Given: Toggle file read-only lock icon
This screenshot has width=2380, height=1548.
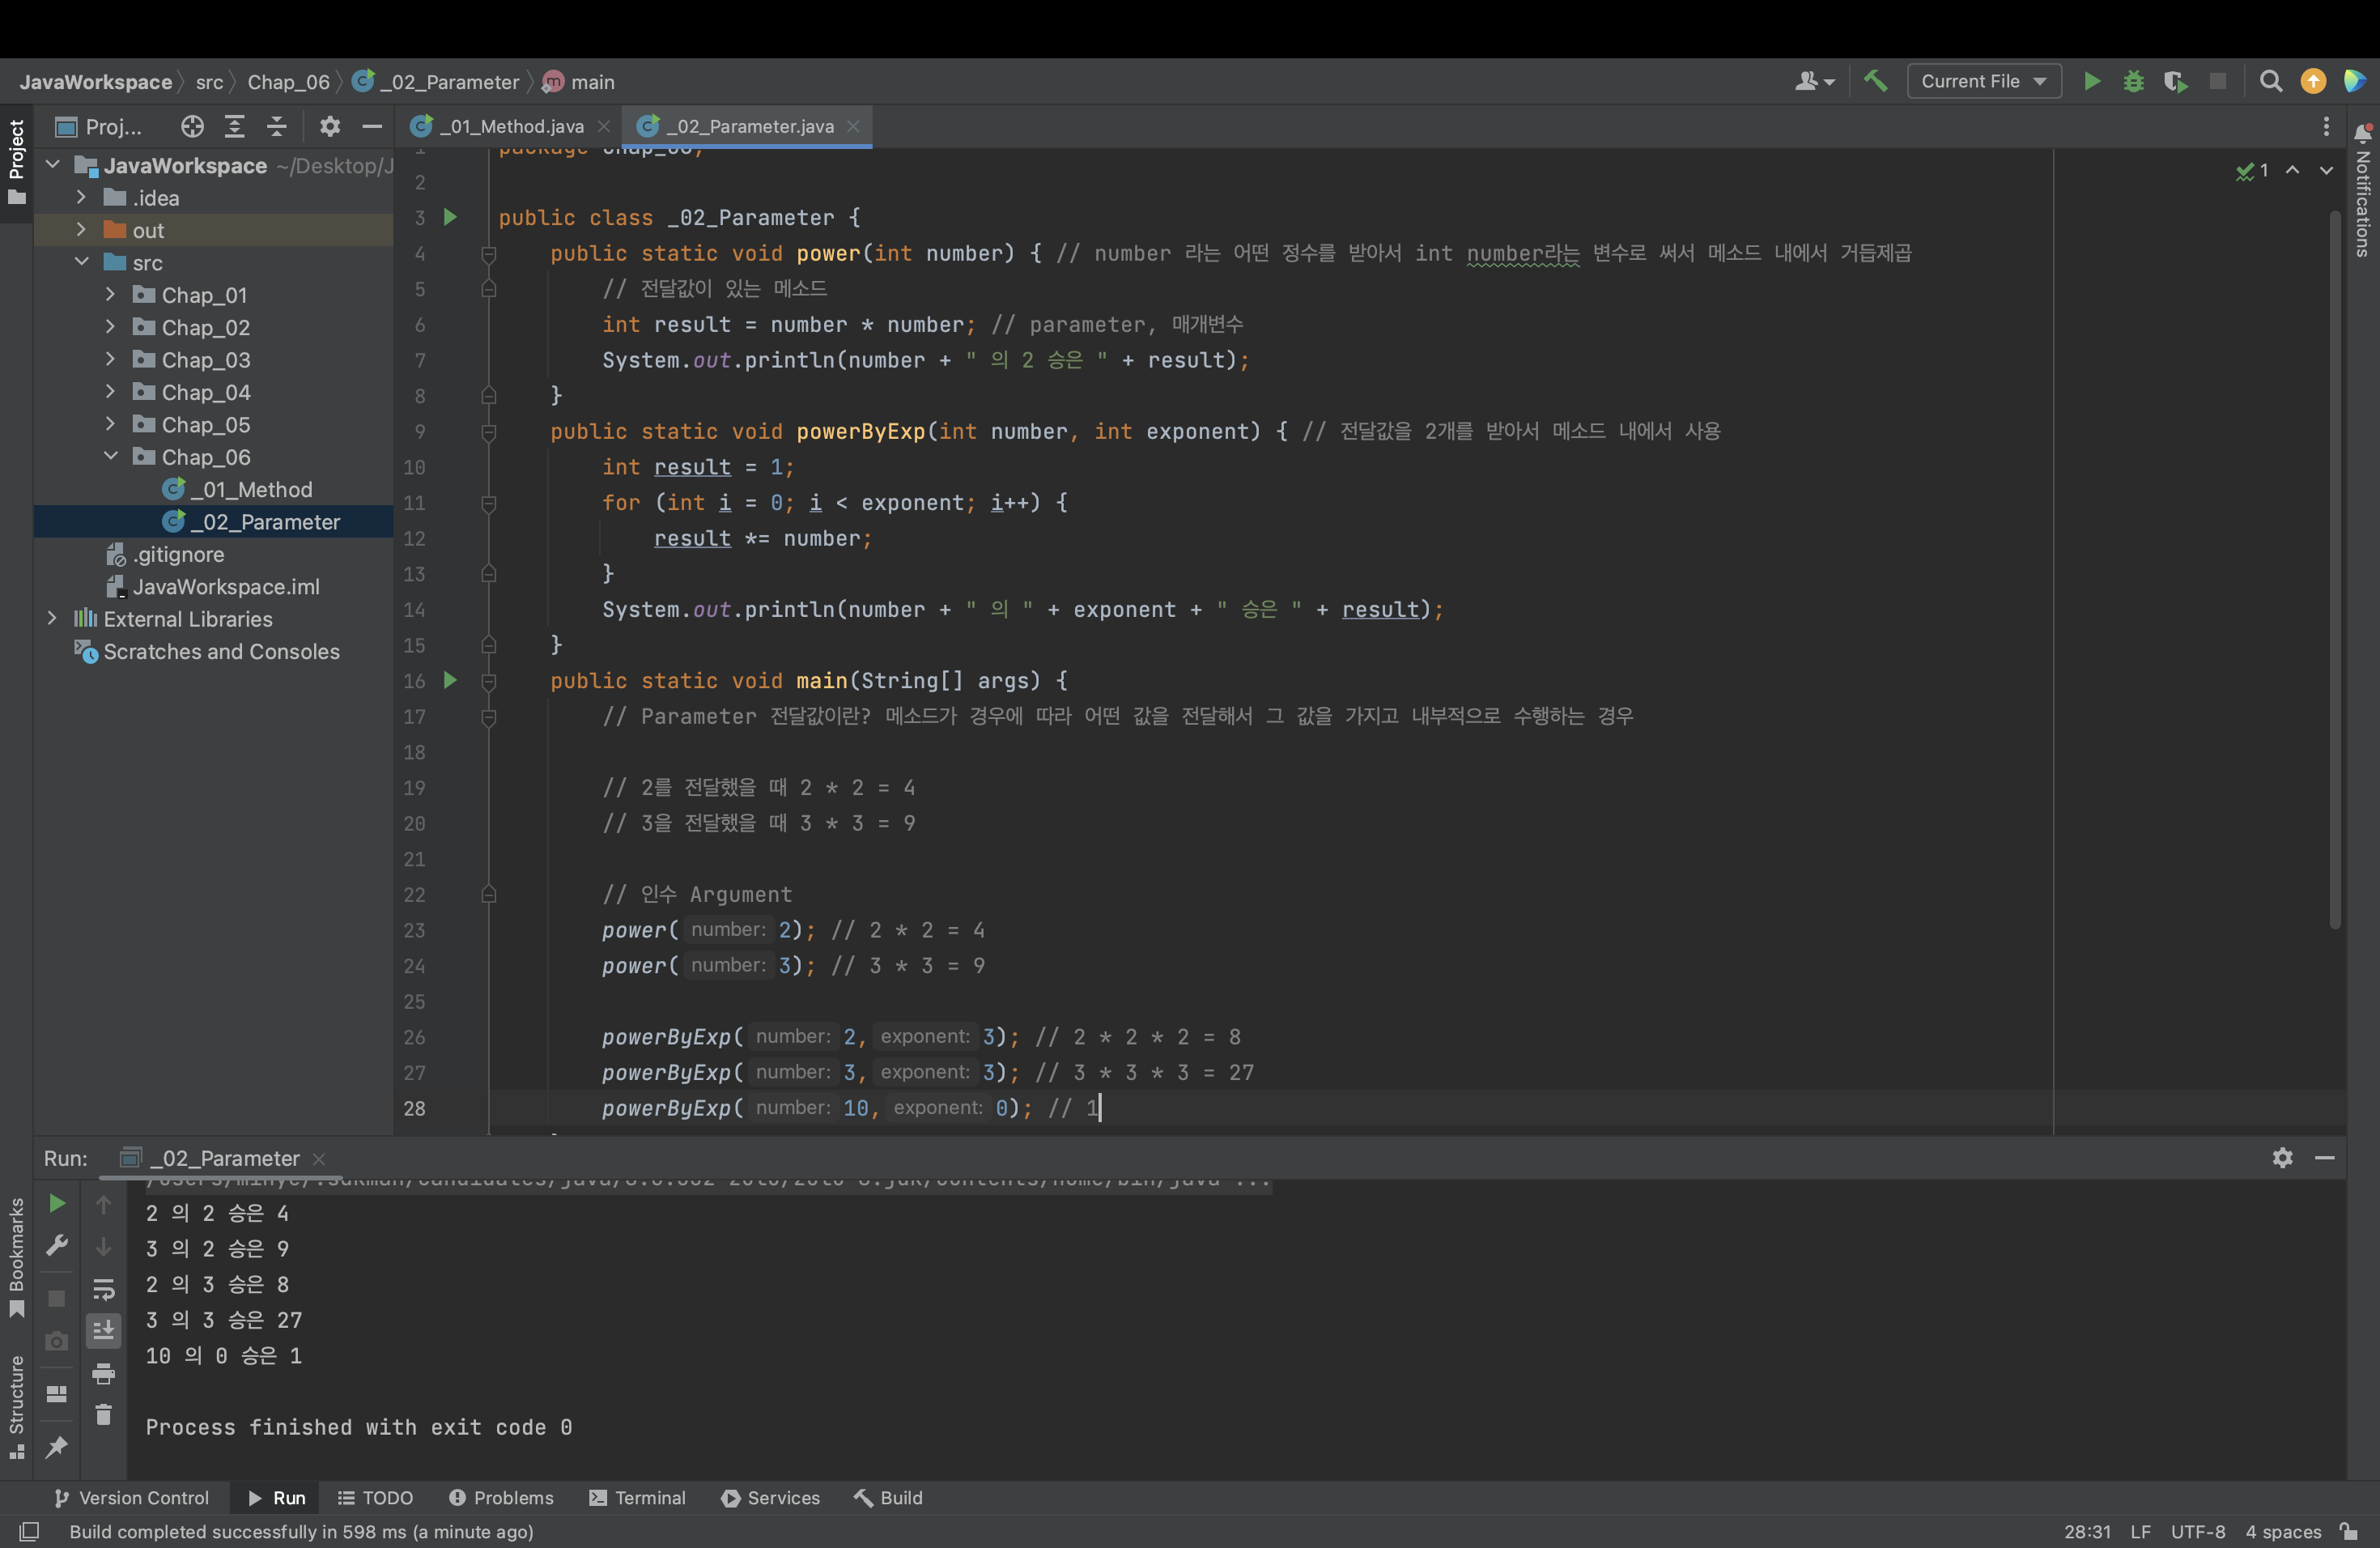Looking at the screenshot, I should tap(2349, 1531).
